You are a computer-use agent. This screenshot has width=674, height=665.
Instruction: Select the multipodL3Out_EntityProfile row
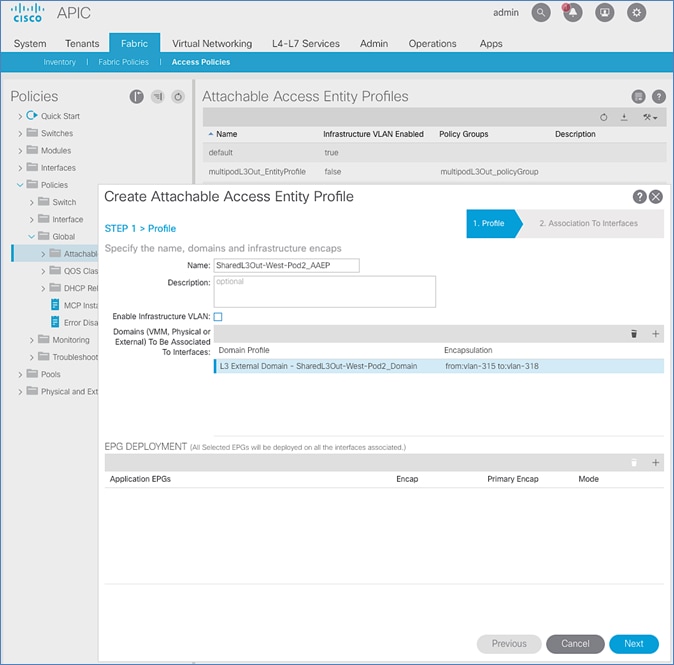434,172
